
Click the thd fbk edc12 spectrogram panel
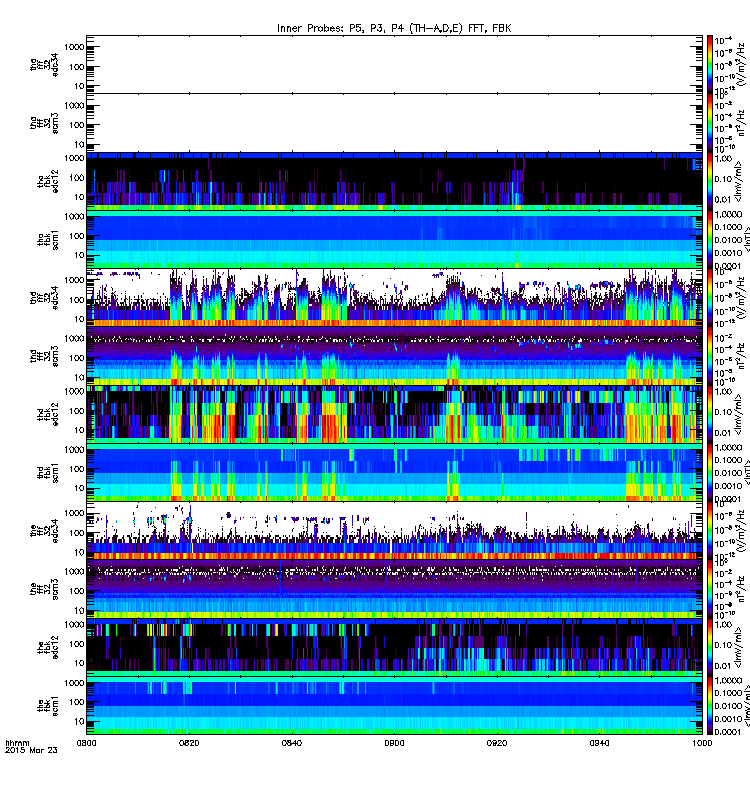394,414
